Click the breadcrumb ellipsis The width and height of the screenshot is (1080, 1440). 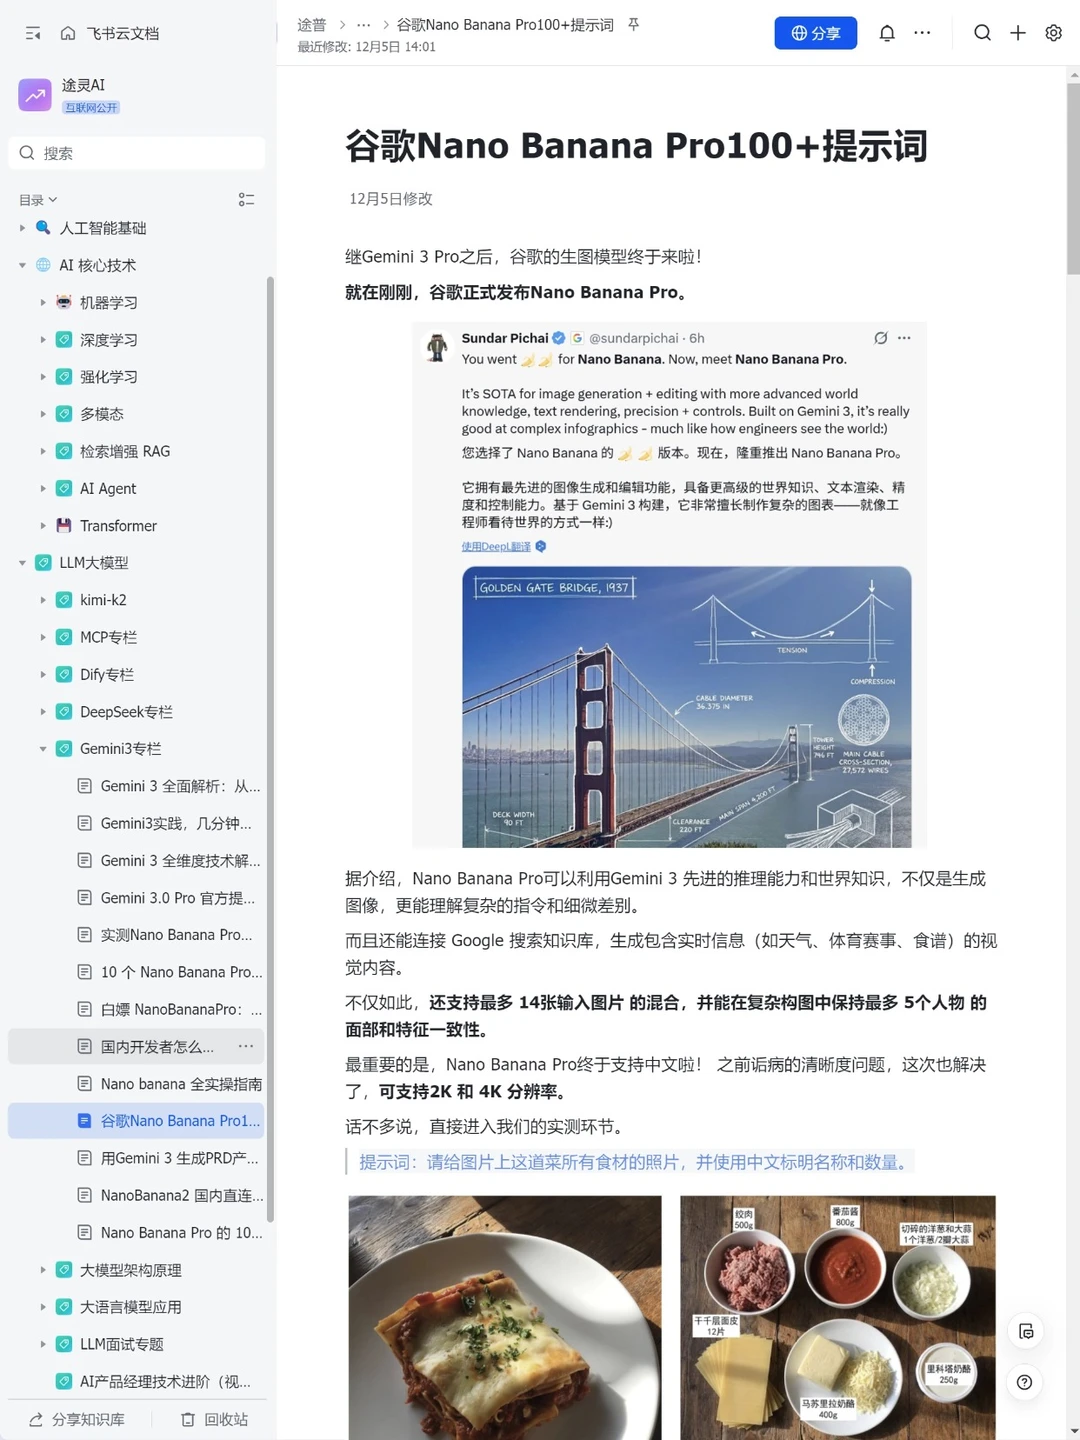click(364, 24)
